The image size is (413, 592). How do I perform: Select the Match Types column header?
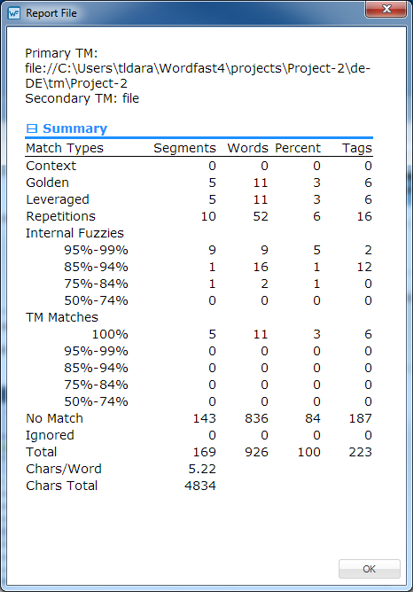coord(65,148)
